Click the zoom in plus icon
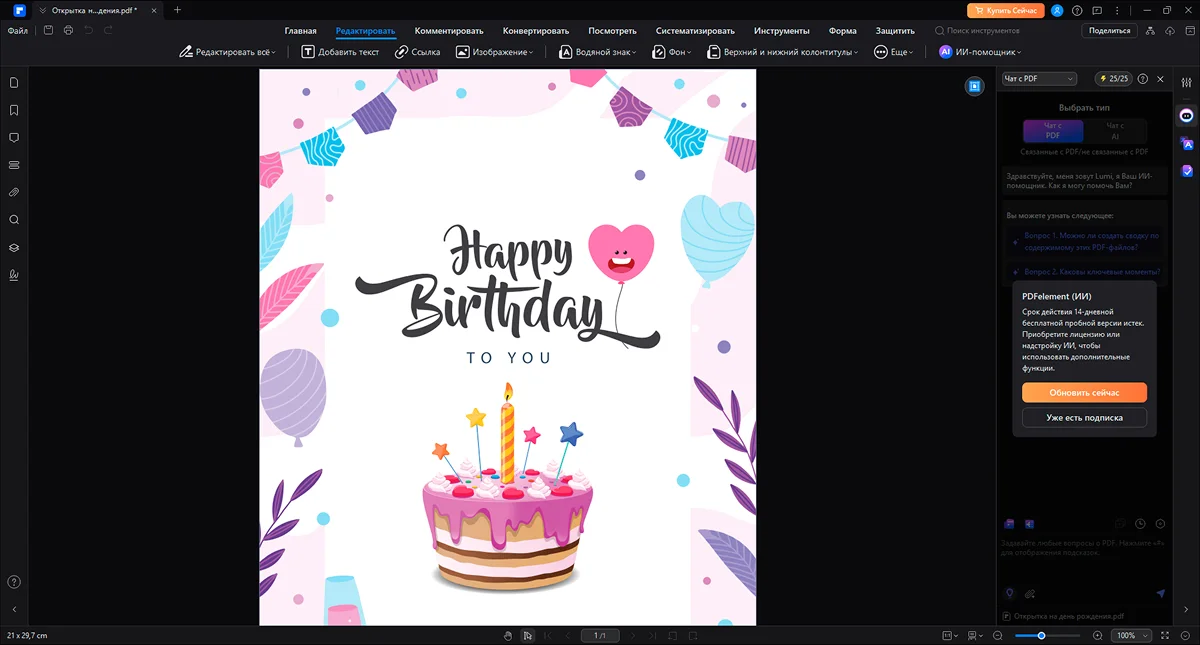Viewport: 1200px width, 645px height. point(1097,635)
